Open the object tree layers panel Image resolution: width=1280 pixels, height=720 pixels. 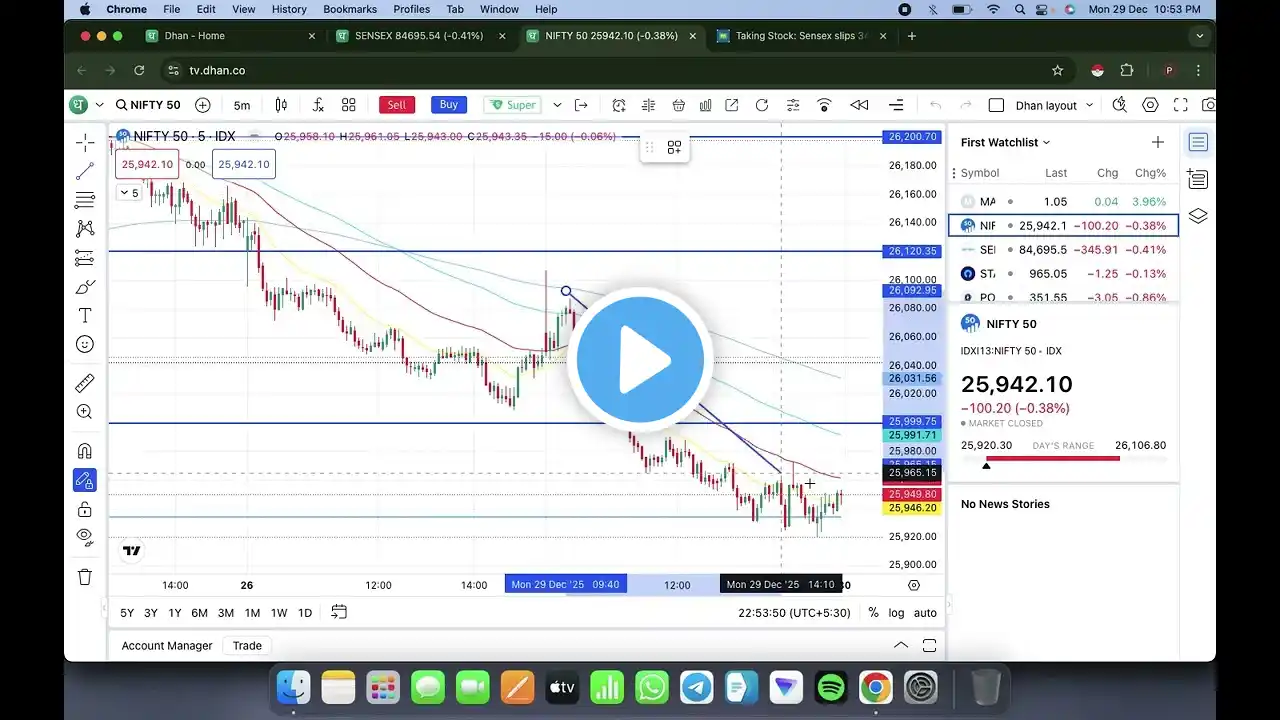[1198, 216]
